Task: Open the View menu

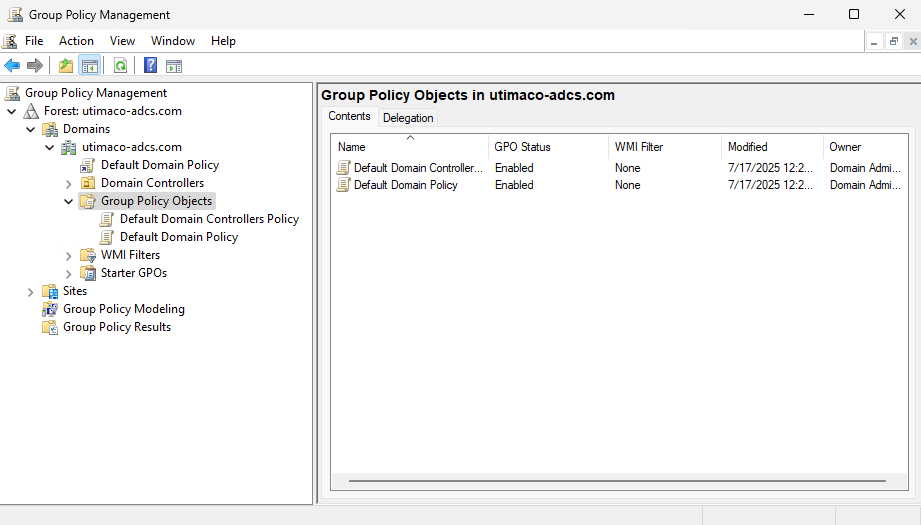Action: coord(122,41)
